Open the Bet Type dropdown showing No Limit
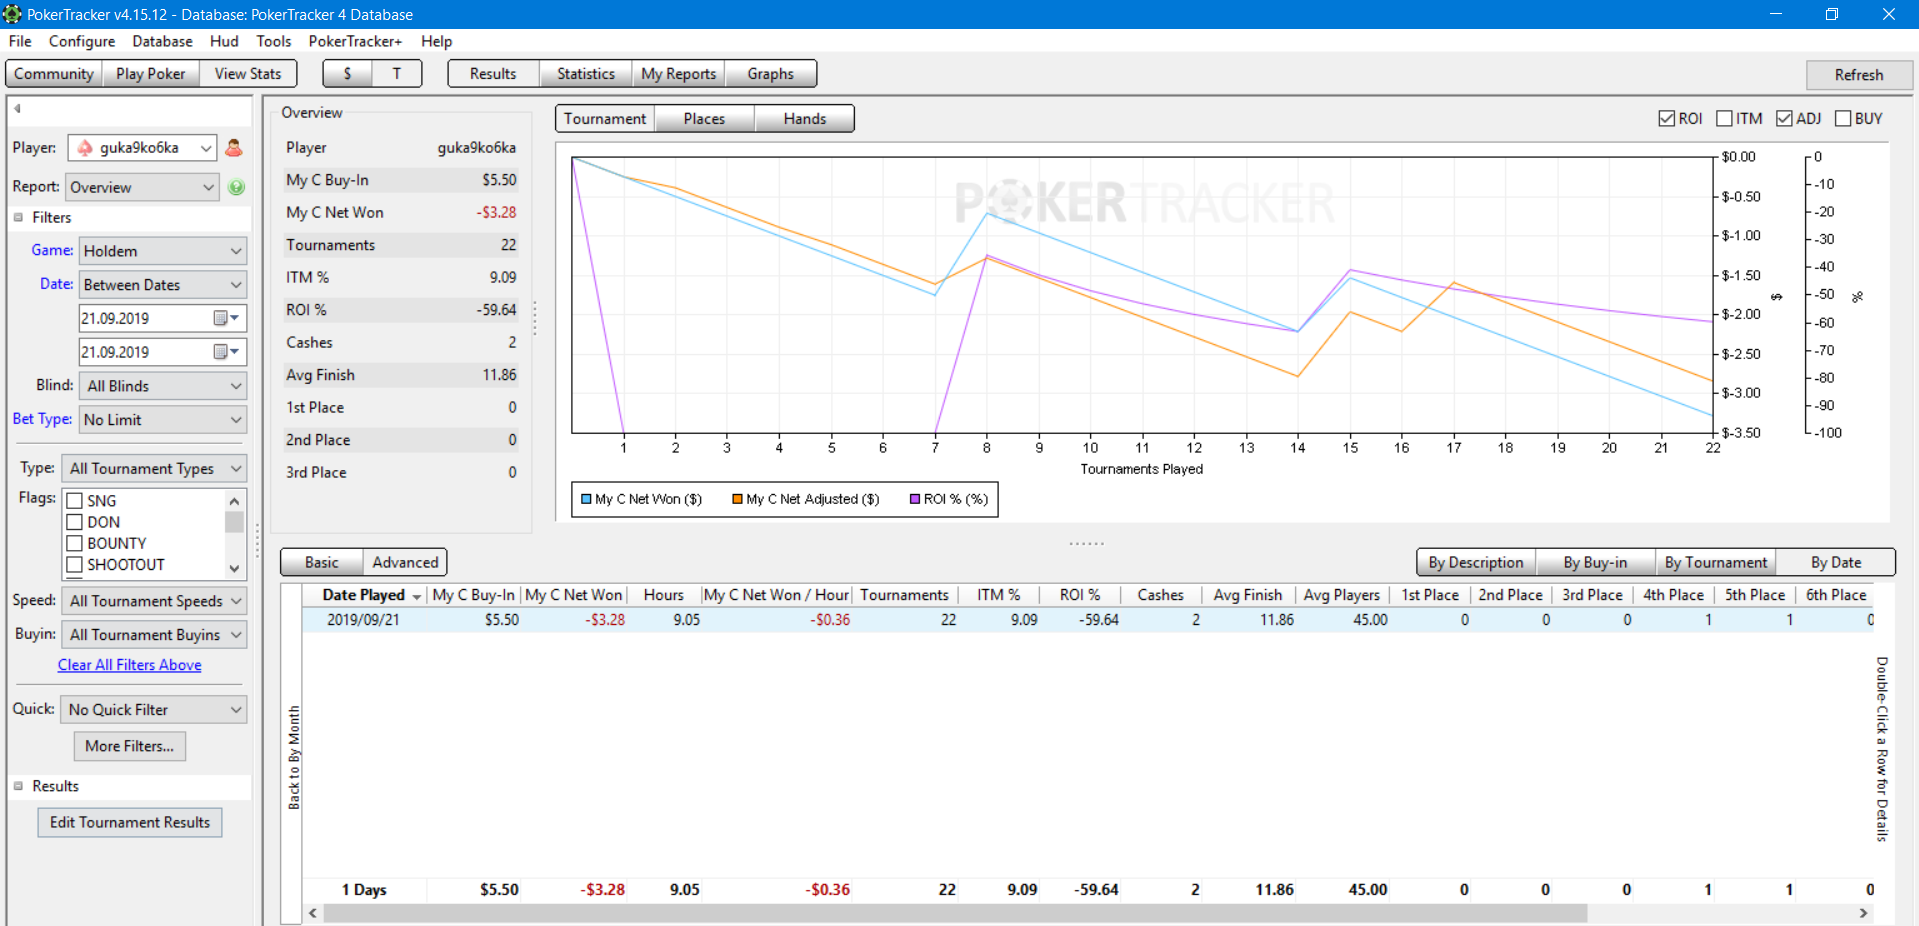 coord(162,420)
